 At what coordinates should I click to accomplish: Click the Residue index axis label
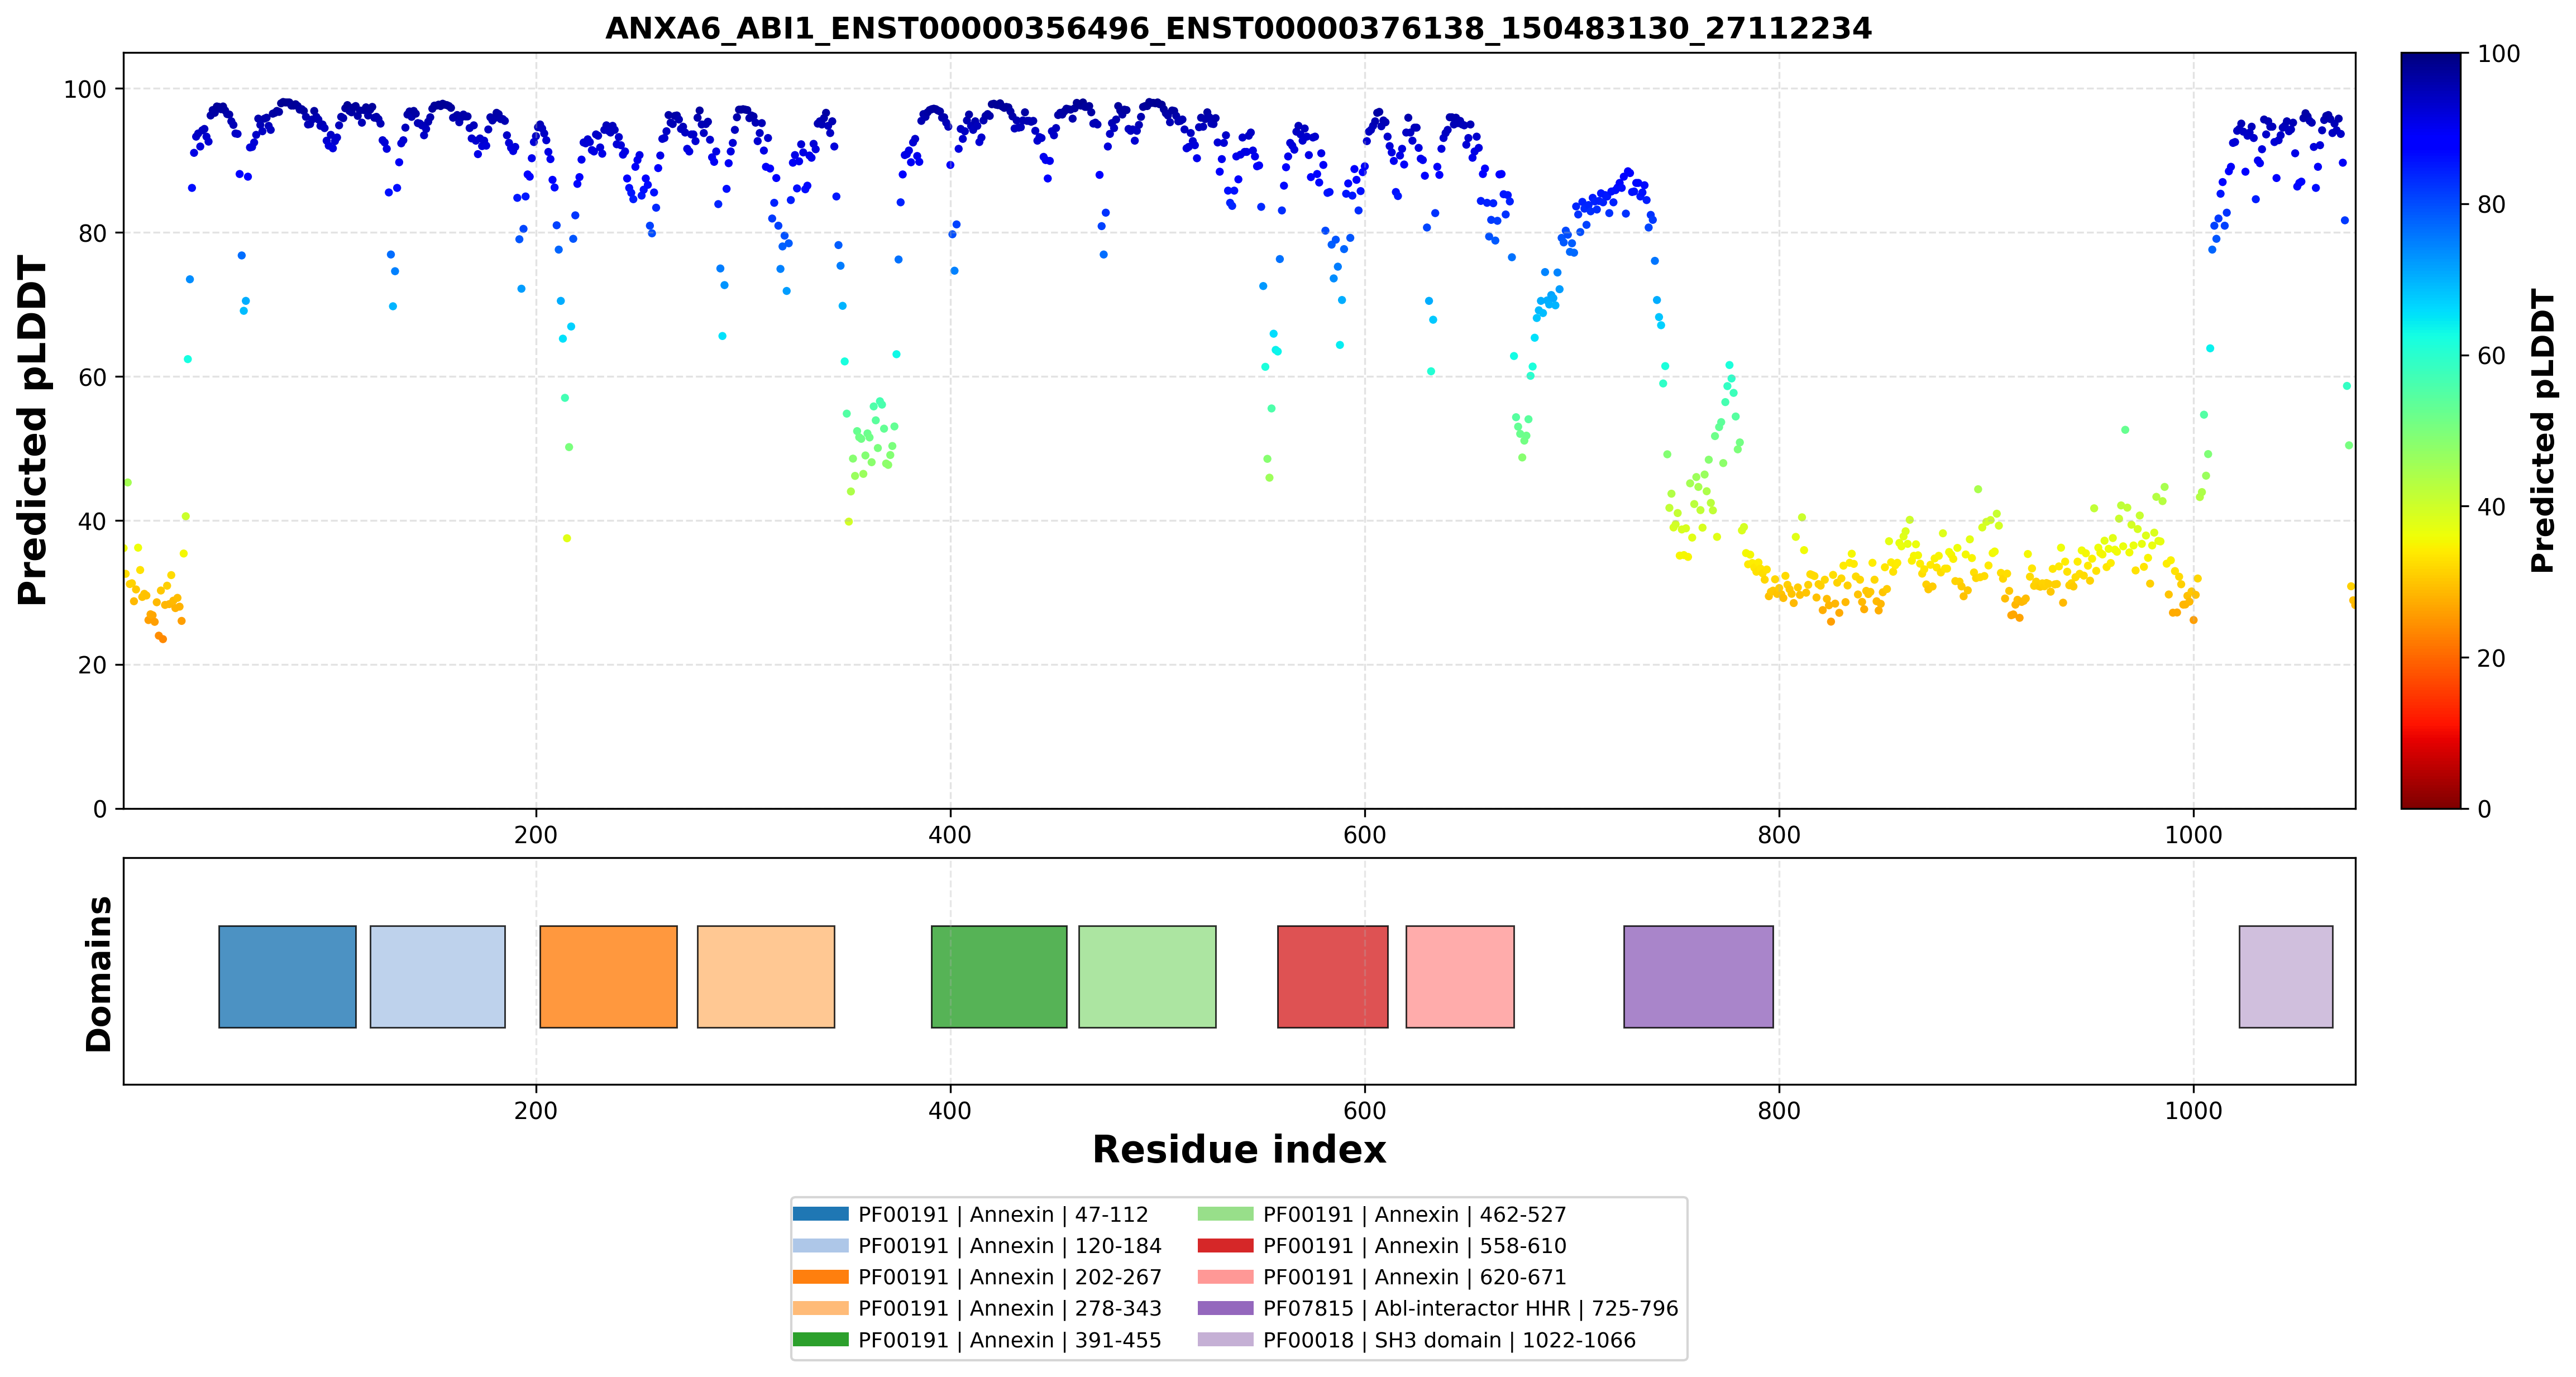point(1239,1150)
